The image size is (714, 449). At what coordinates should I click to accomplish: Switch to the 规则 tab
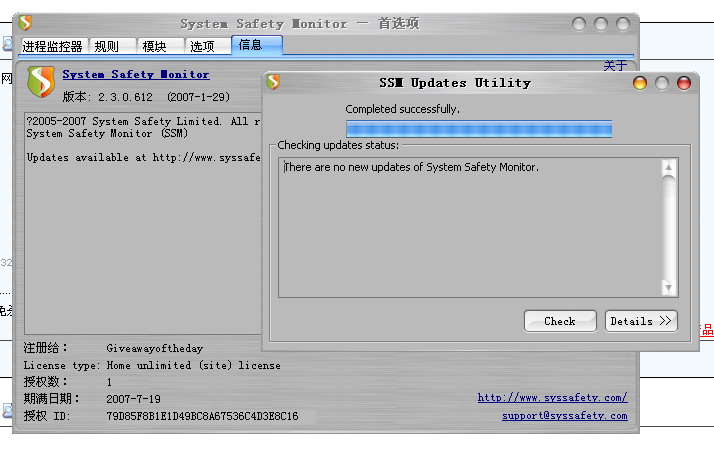tap(112, 46)
